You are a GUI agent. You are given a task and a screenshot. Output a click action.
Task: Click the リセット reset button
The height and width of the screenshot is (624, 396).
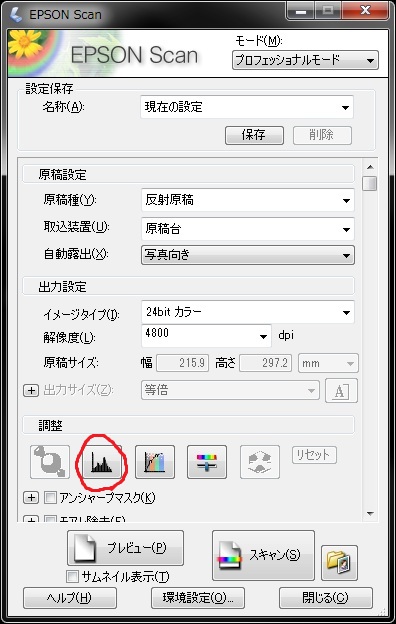pos(314,455)
